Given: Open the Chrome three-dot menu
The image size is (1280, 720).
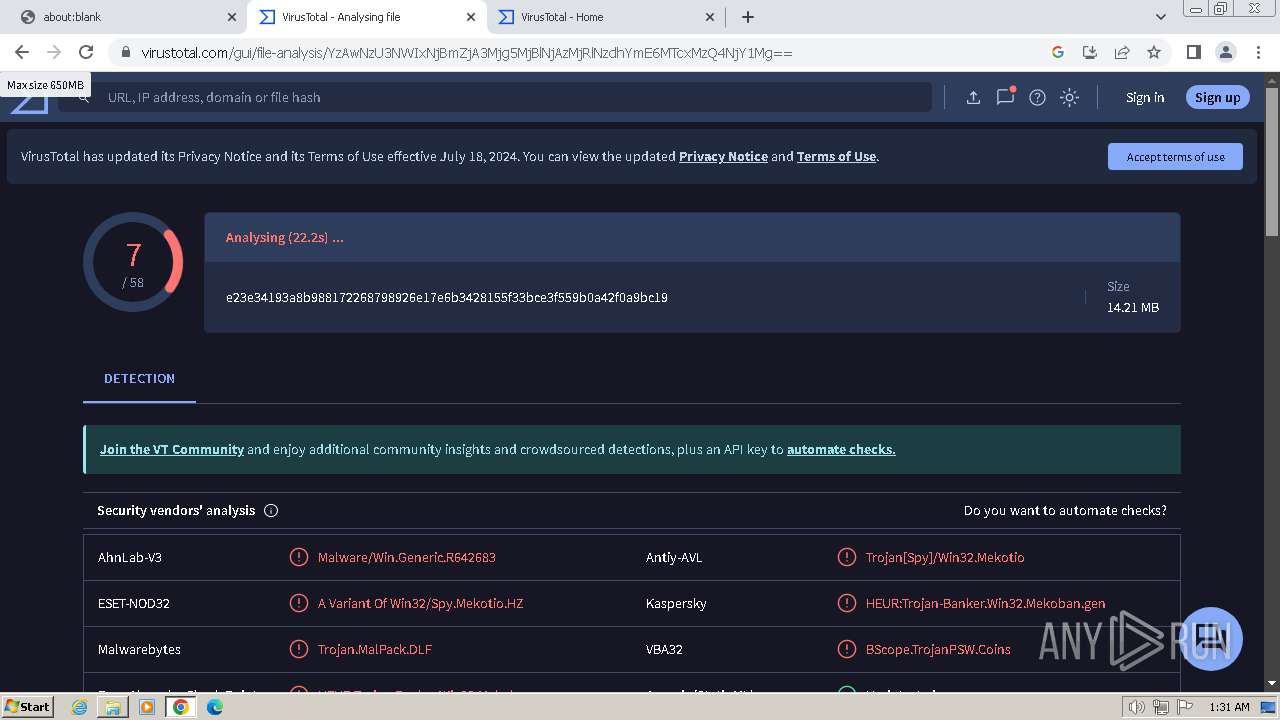Looking at the screenshot, I should pyautogui.click(x=1257, y=52).
